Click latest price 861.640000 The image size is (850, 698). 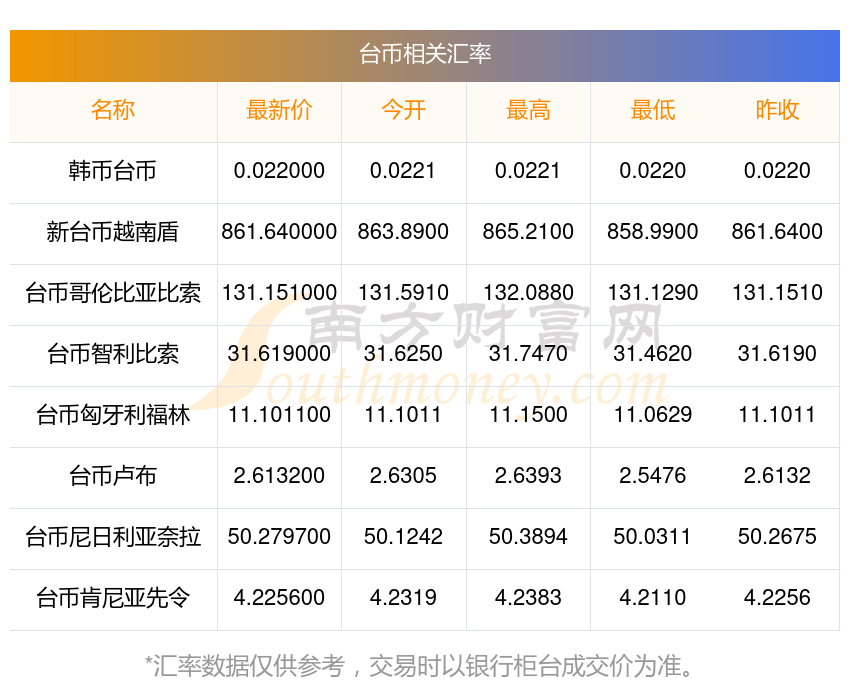pos(279,232)
